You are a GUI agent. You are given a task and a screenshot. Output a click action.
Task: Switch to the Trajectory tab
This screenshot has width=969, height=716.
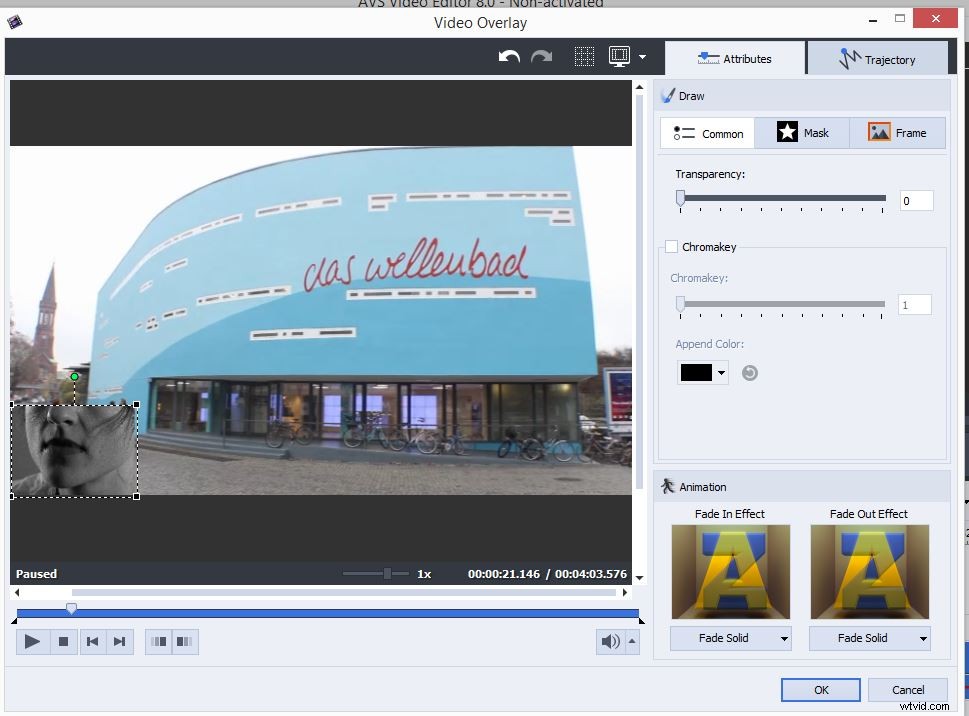879,58
